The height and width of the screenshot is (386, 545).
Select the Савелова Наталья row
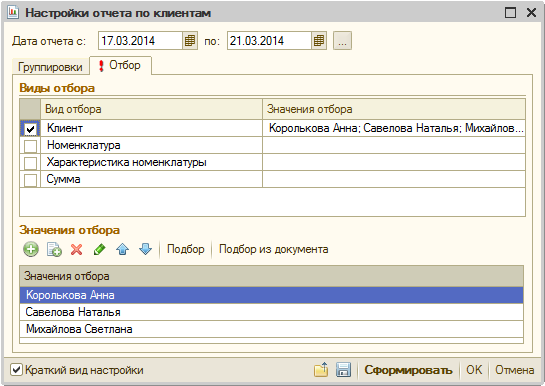point(271,312)
